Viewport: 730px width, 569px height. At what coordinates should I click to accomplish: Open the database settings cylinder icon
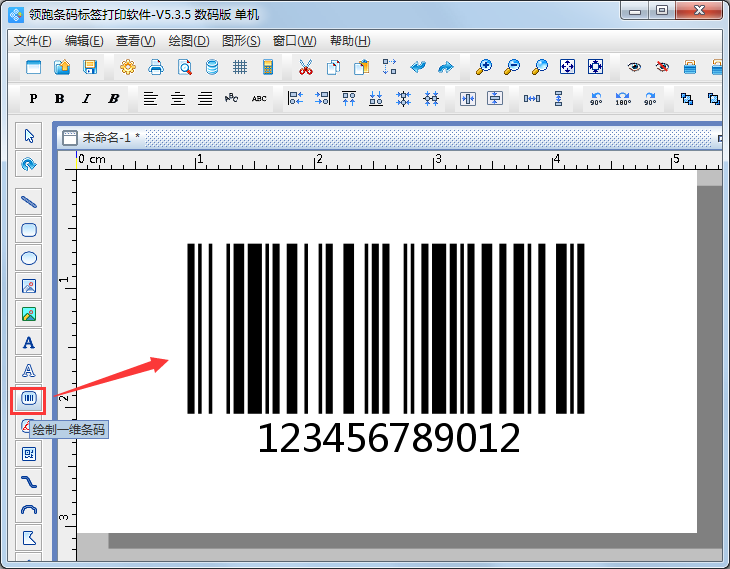(212, 67)
